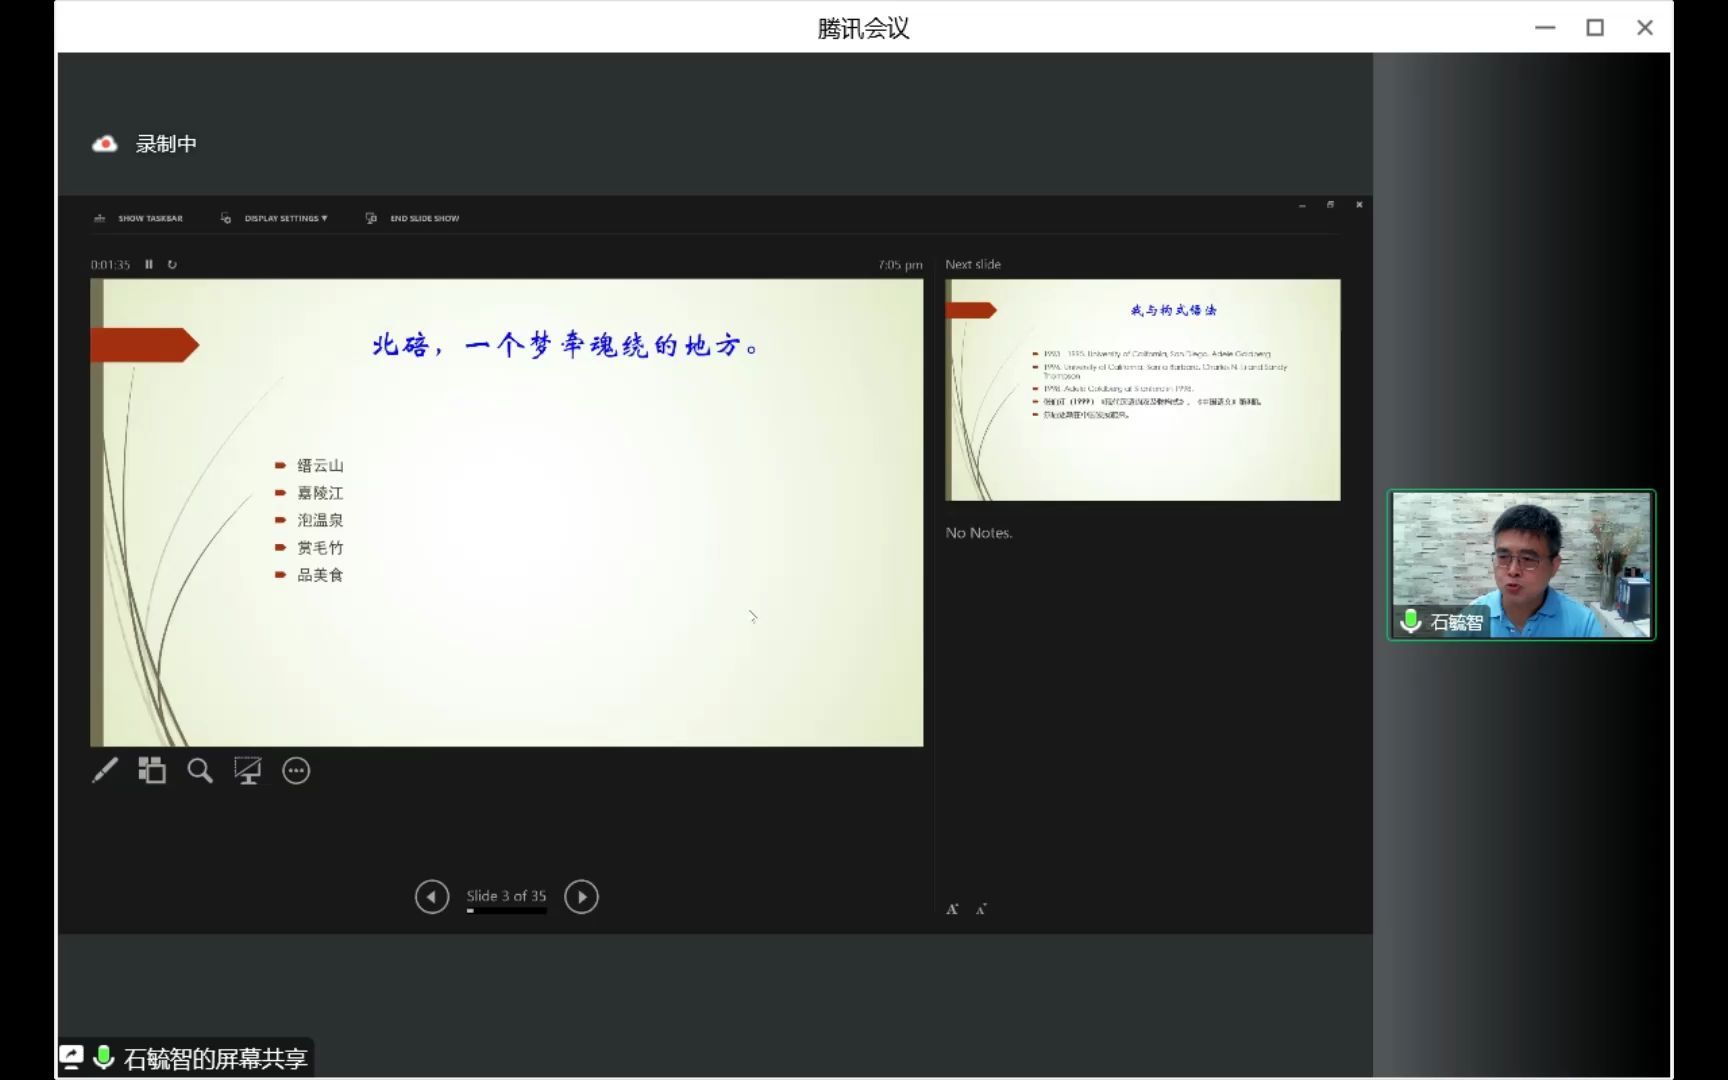Advance to the next slide arrow
The width and height of the screenshot is (1728, 1080).
pyautogui.click(x=581, y=897)
